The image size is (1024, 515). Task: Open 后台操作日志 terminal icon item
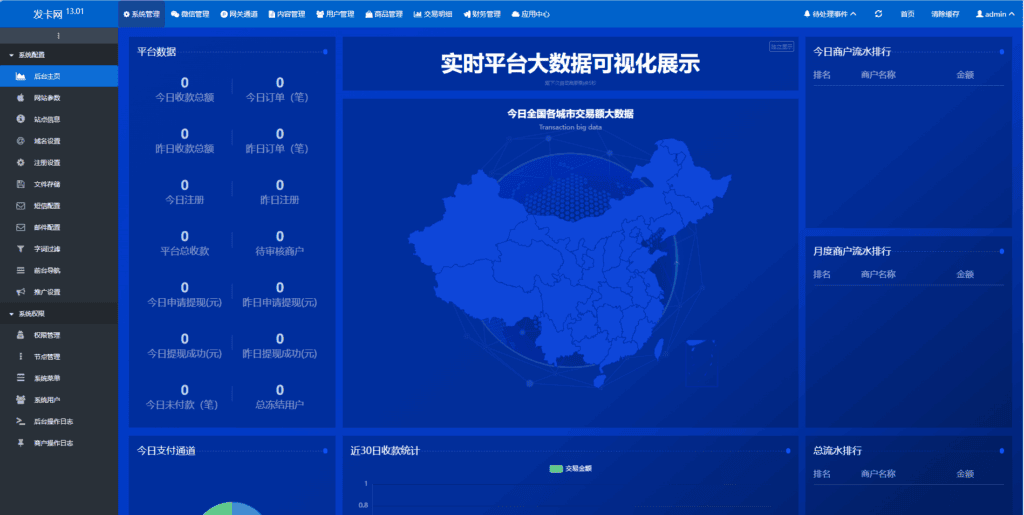click(59, 422)
